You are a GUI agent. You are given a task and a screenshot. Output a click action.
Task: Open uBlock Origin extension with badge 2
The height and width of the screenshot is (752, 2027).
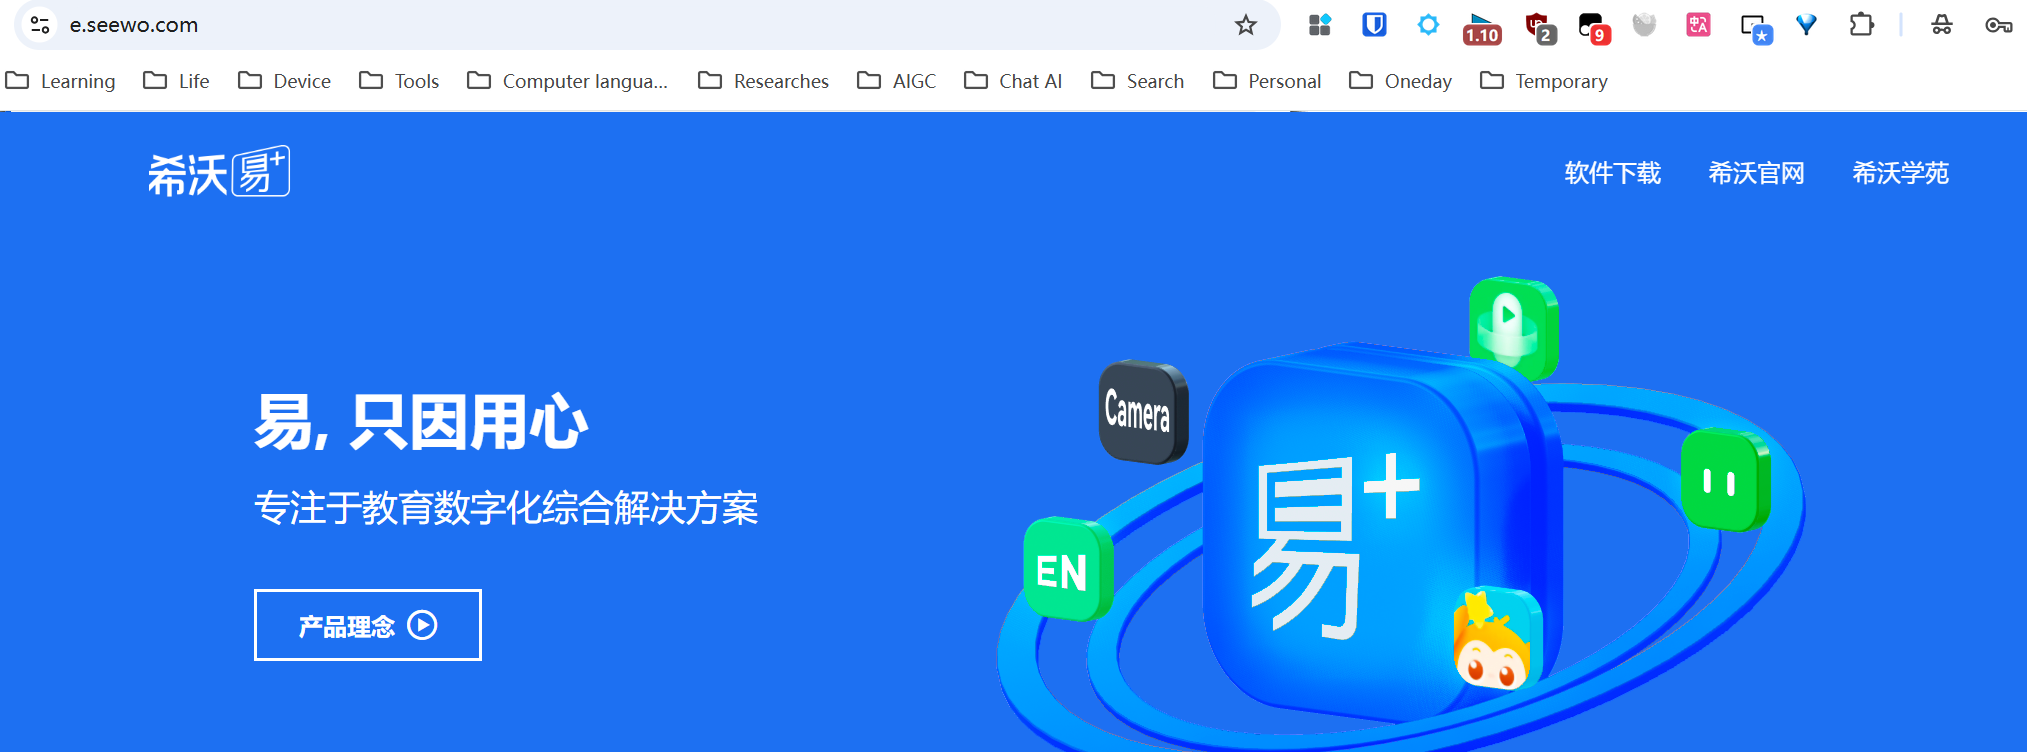coord(1539,28)
